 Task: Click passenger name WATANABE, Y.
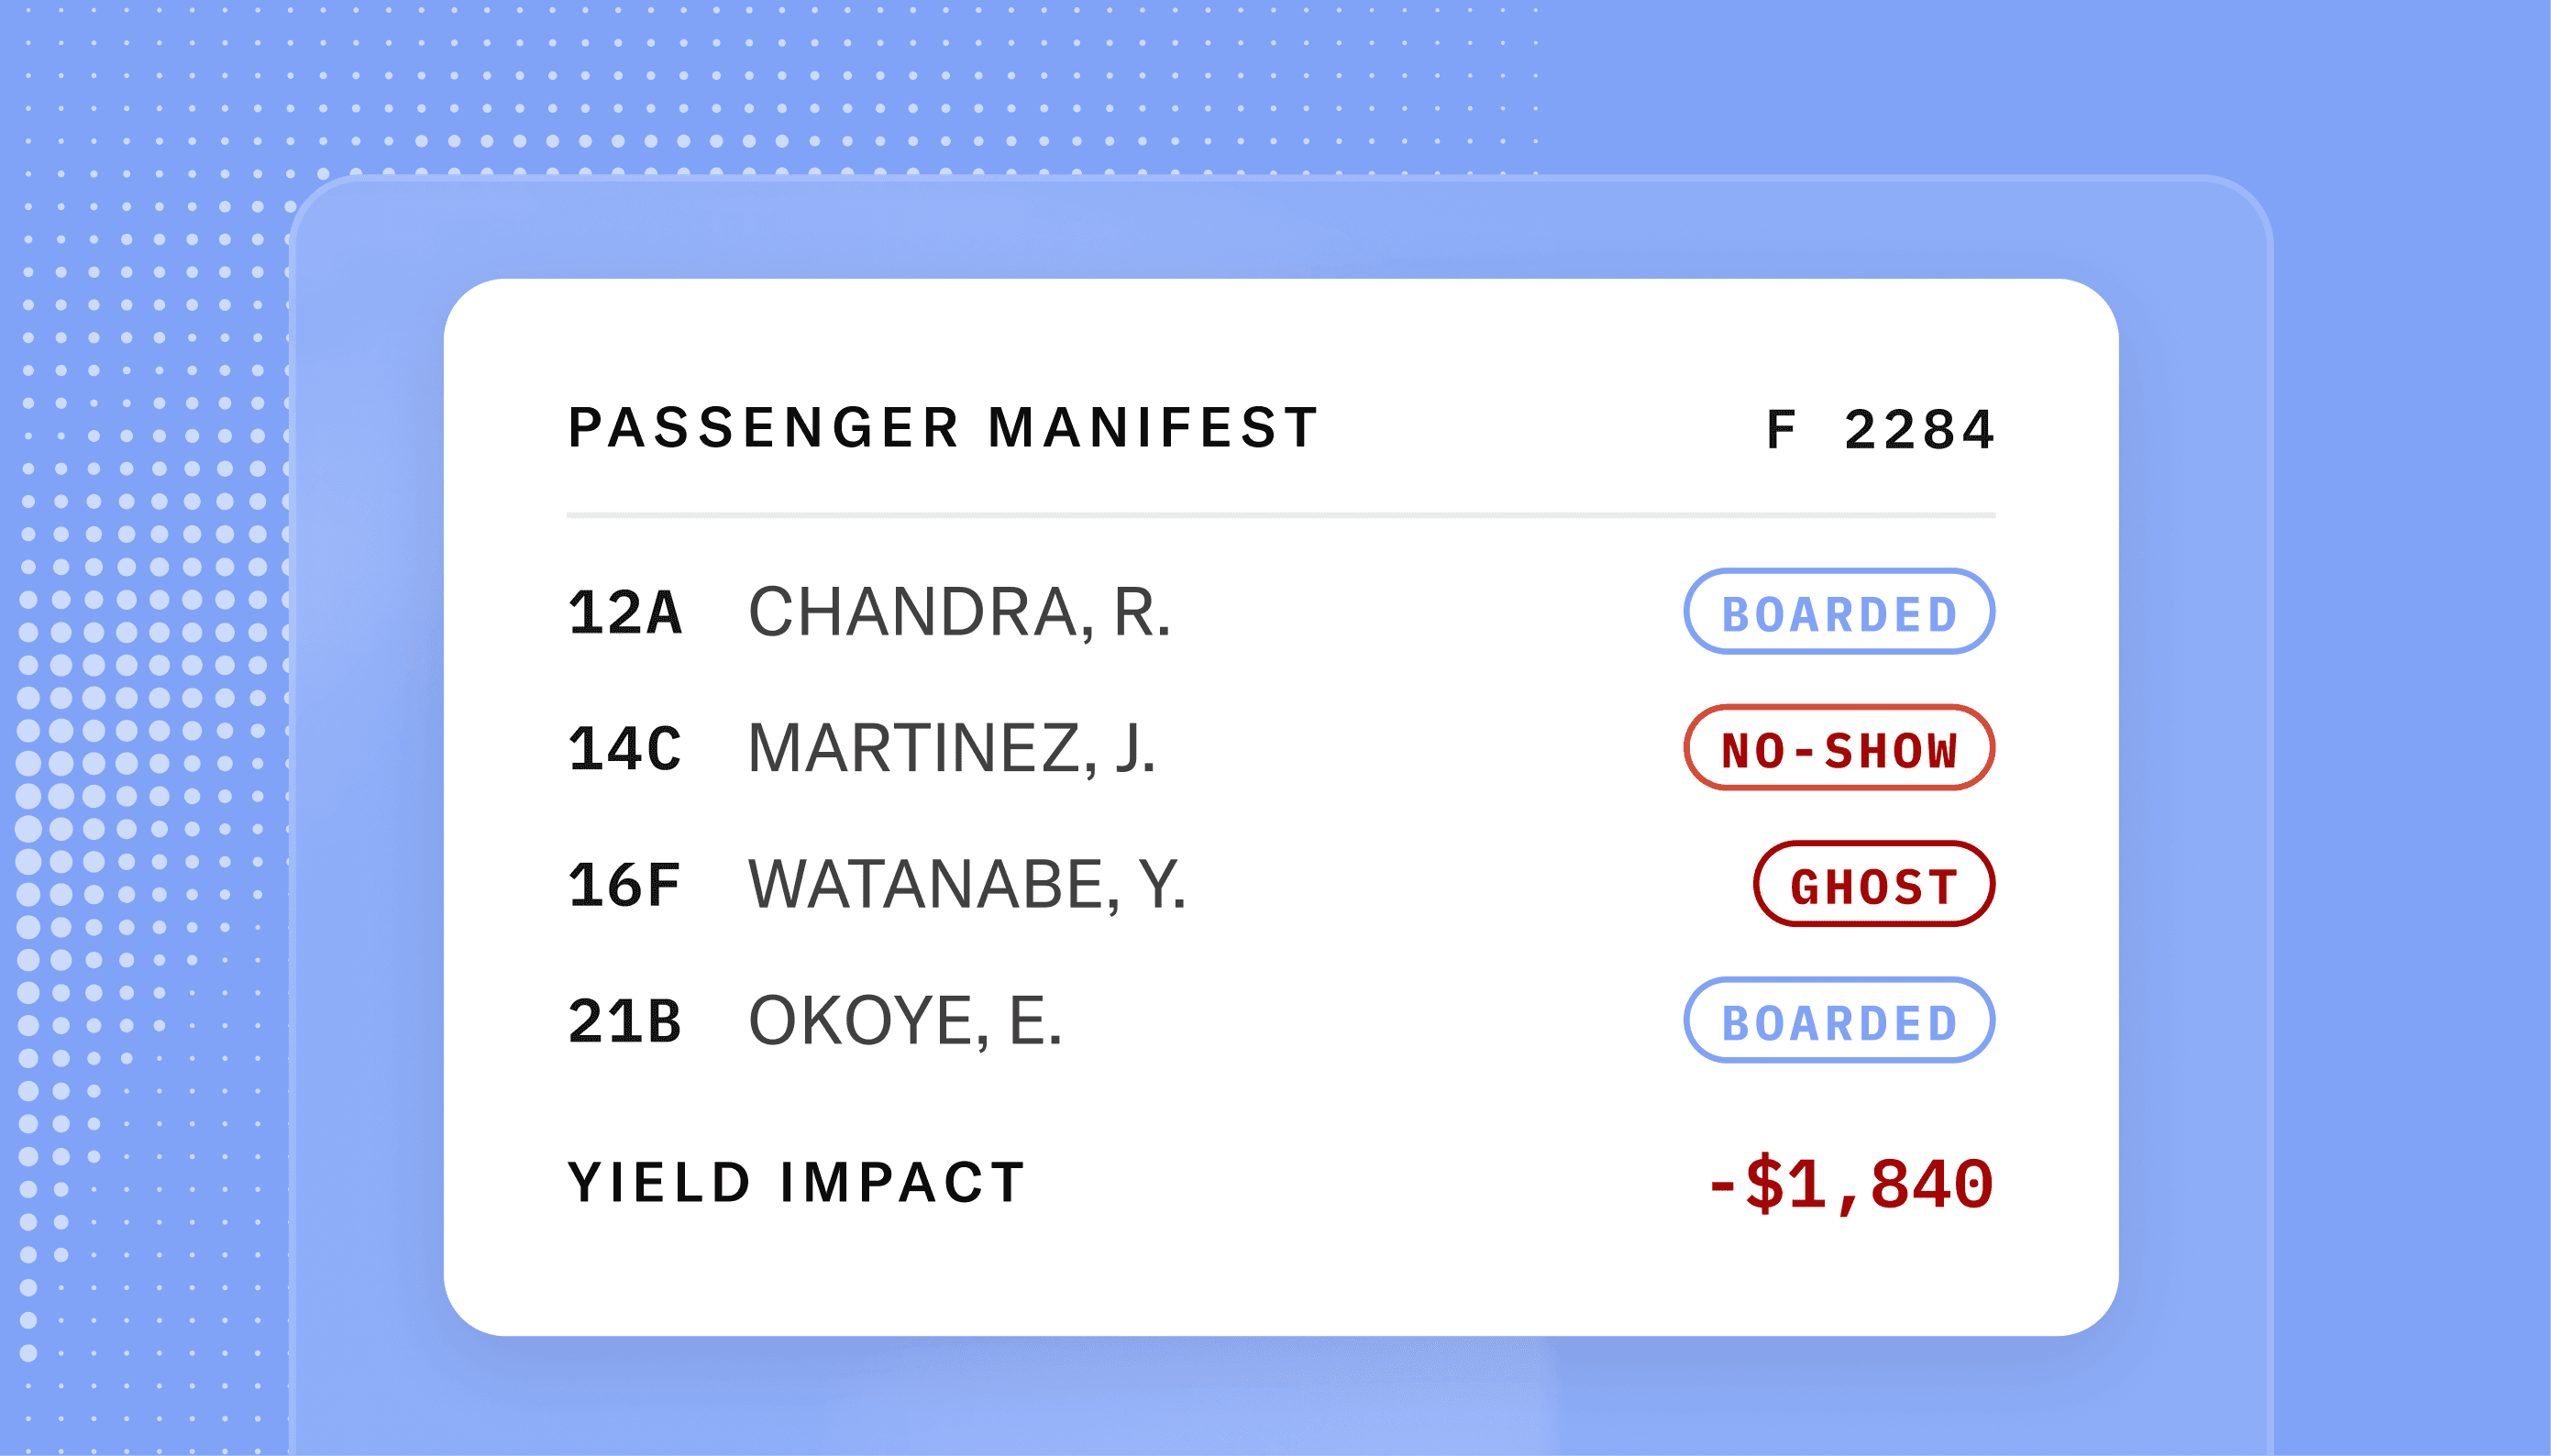click(967, 885)
